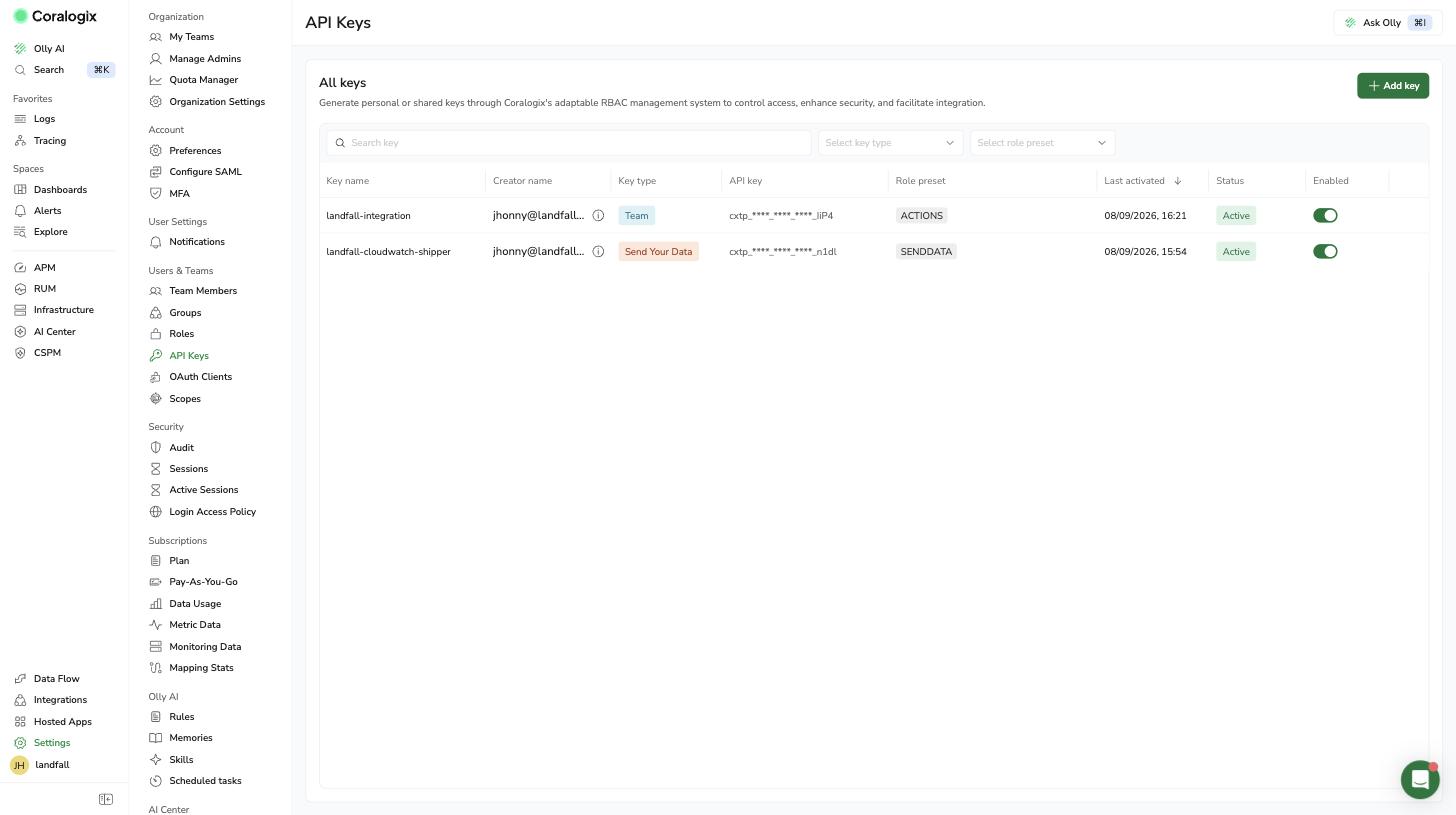Click the SENDDATA role preset tag

(x=926, y=252)
